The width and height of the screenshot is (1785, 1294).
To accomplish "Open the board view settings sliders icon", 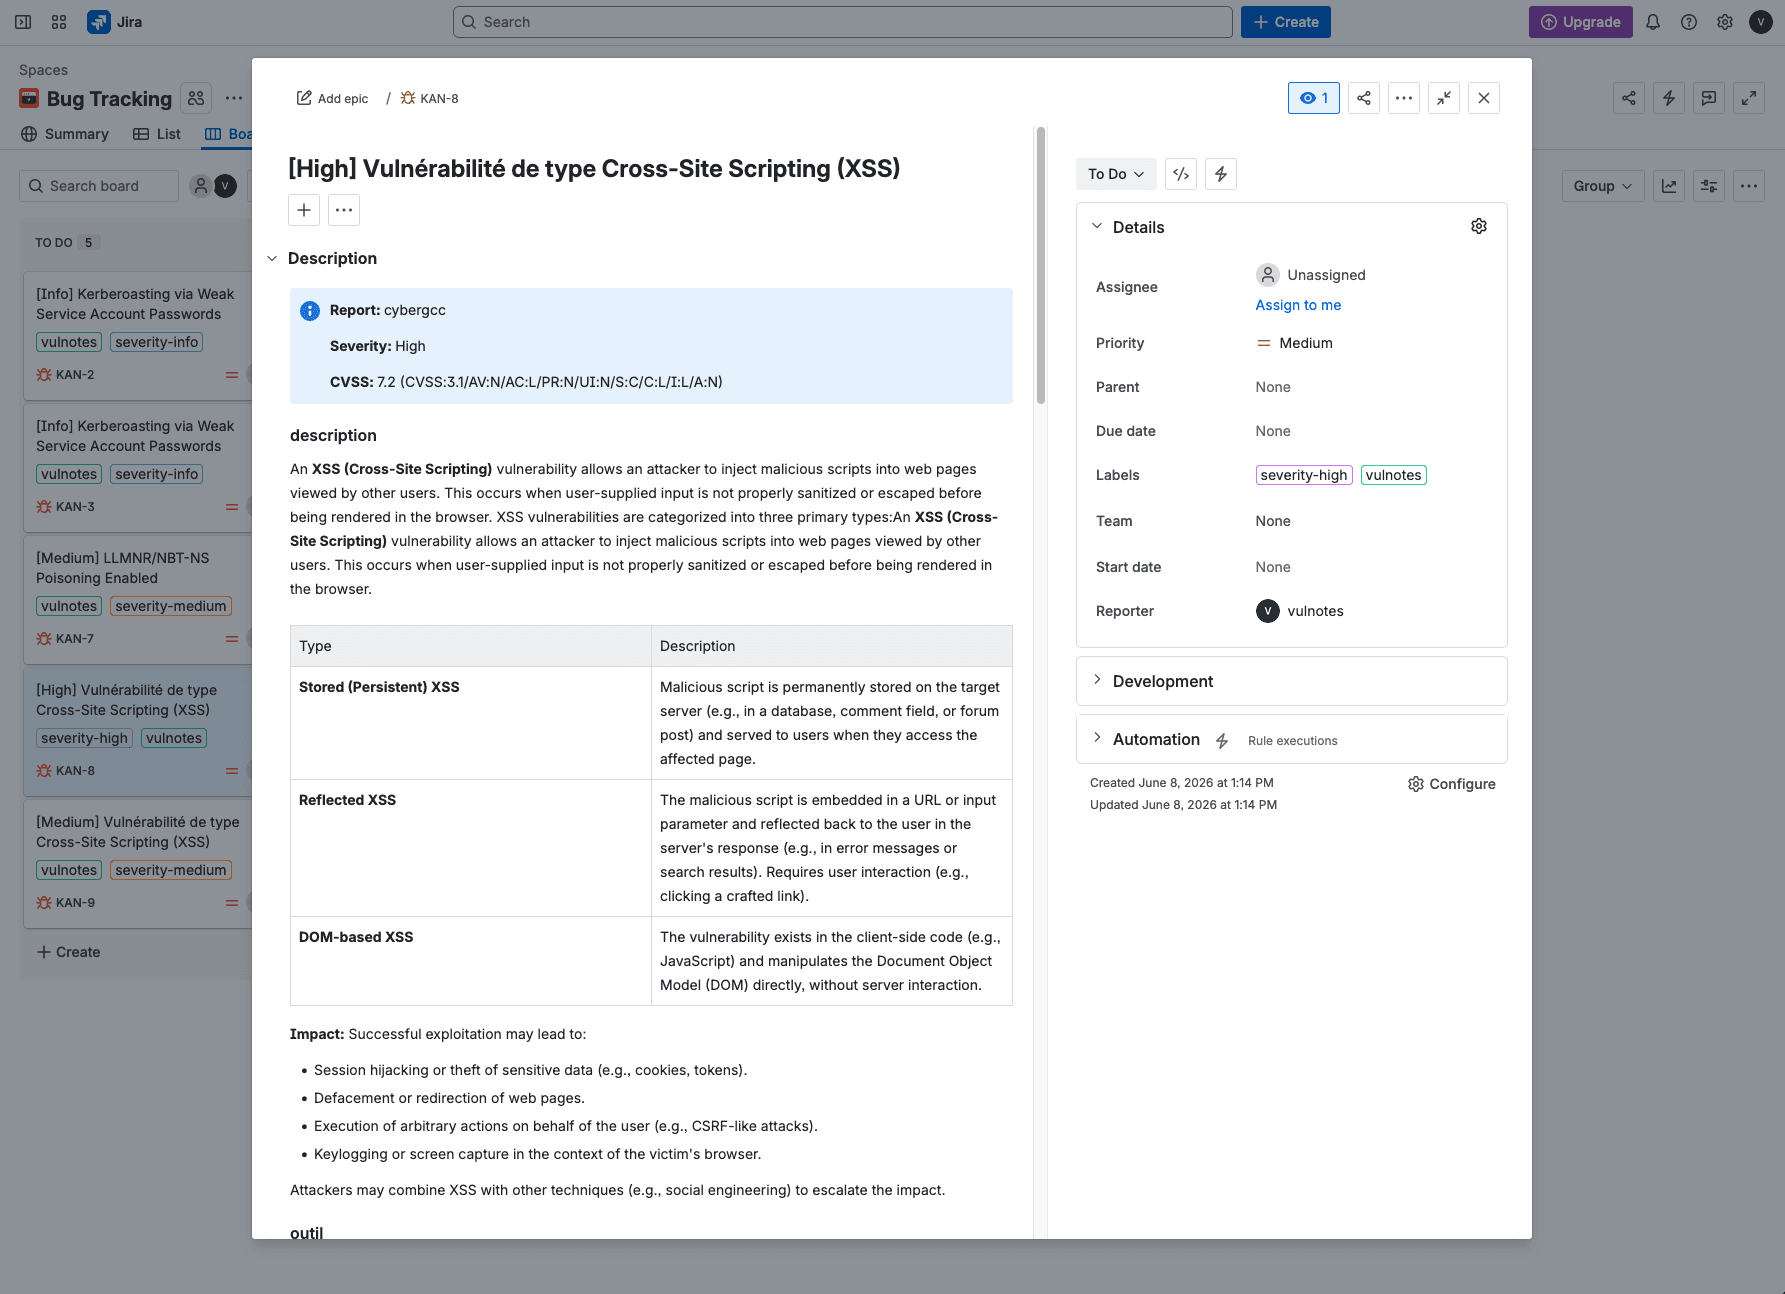I will pyautogui.click(x=1709, y=186).
